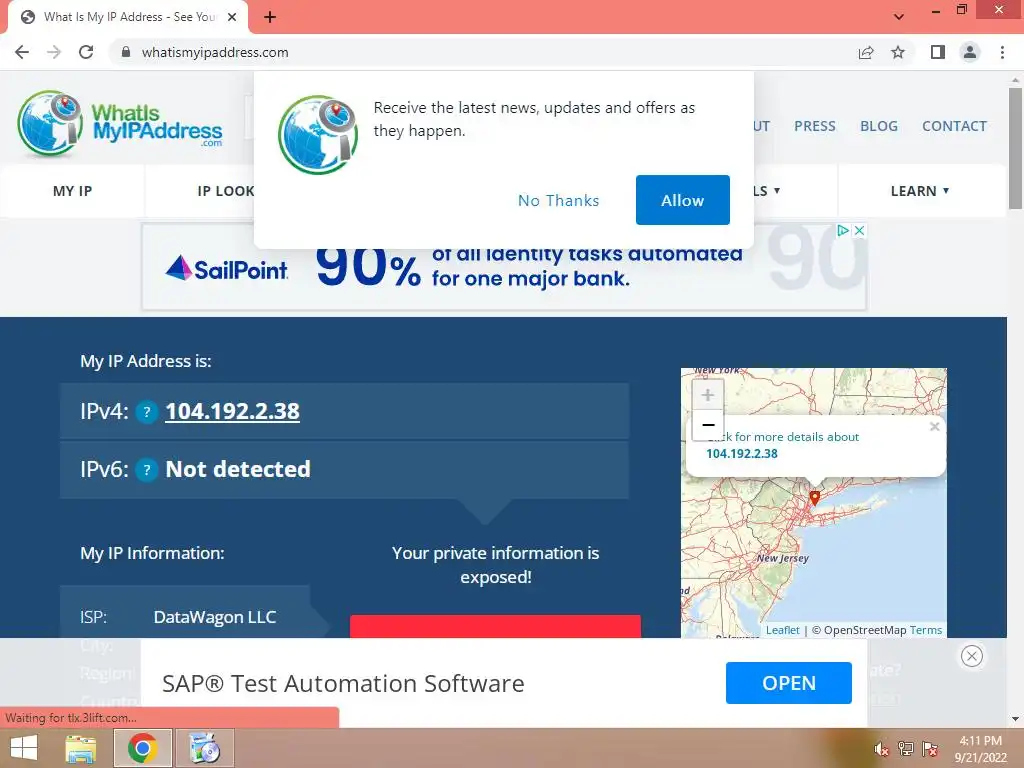1024x768 pixels.
Task: Close the map popup tooltip
Action: [935, 426]
